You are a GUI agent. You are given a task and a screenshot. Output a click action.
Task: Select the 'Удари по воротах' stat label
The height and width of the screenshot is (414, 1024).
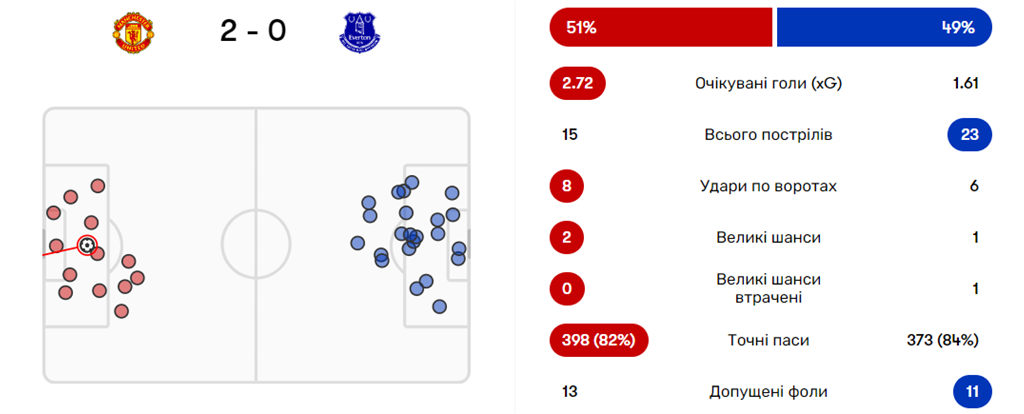pos(768,186)
